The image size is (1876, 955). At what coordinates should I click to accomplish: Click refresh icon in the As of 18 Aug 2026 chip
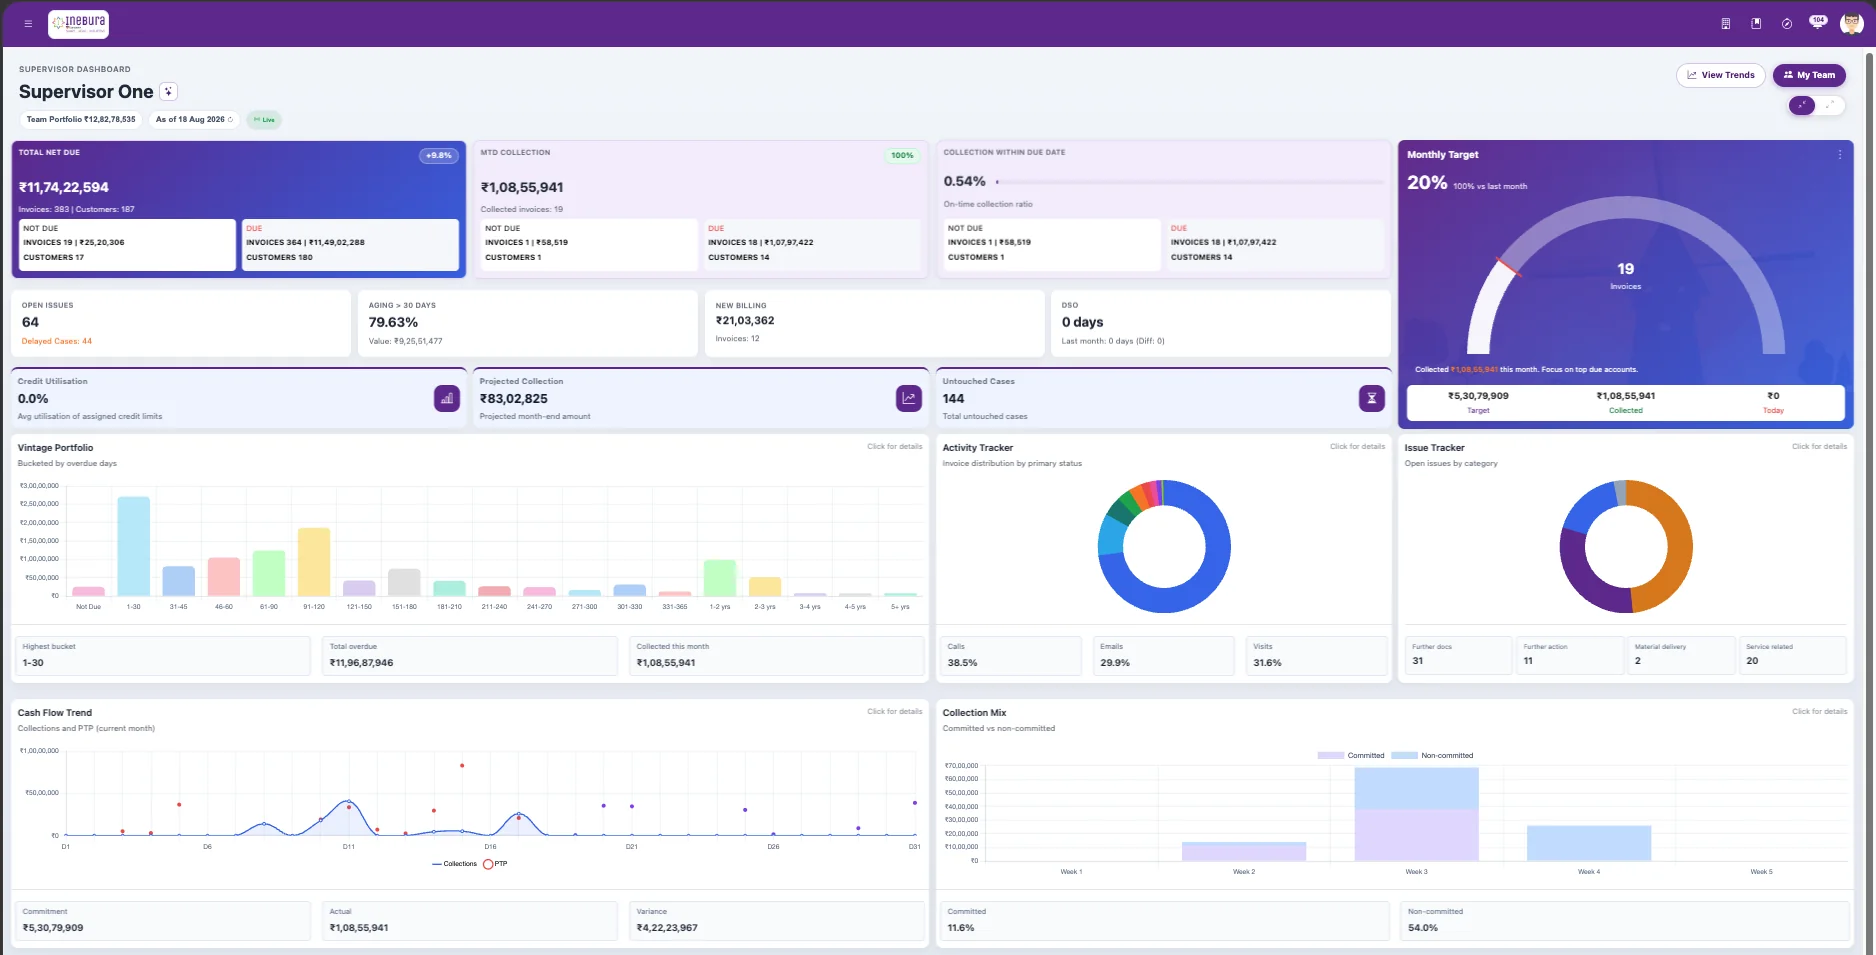coord(230,119)
